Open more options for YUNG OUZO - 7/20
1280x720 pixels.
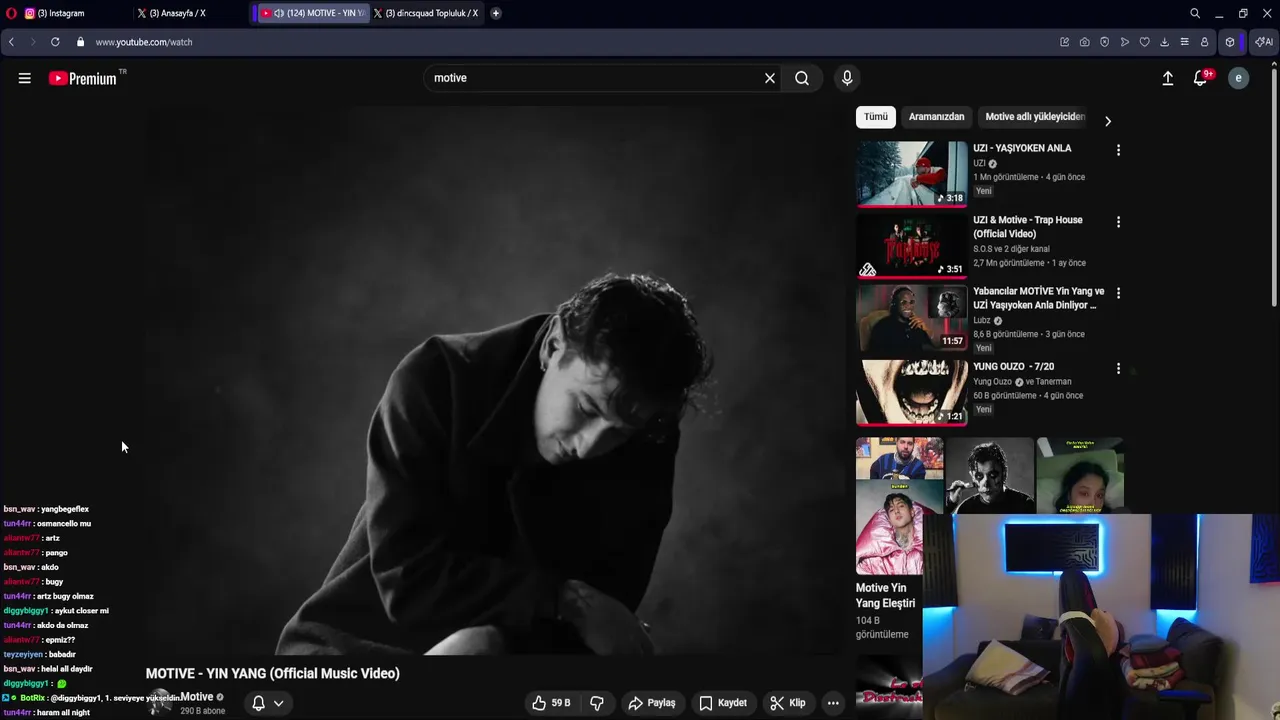pyautogui.click(x=1118, y=368)
